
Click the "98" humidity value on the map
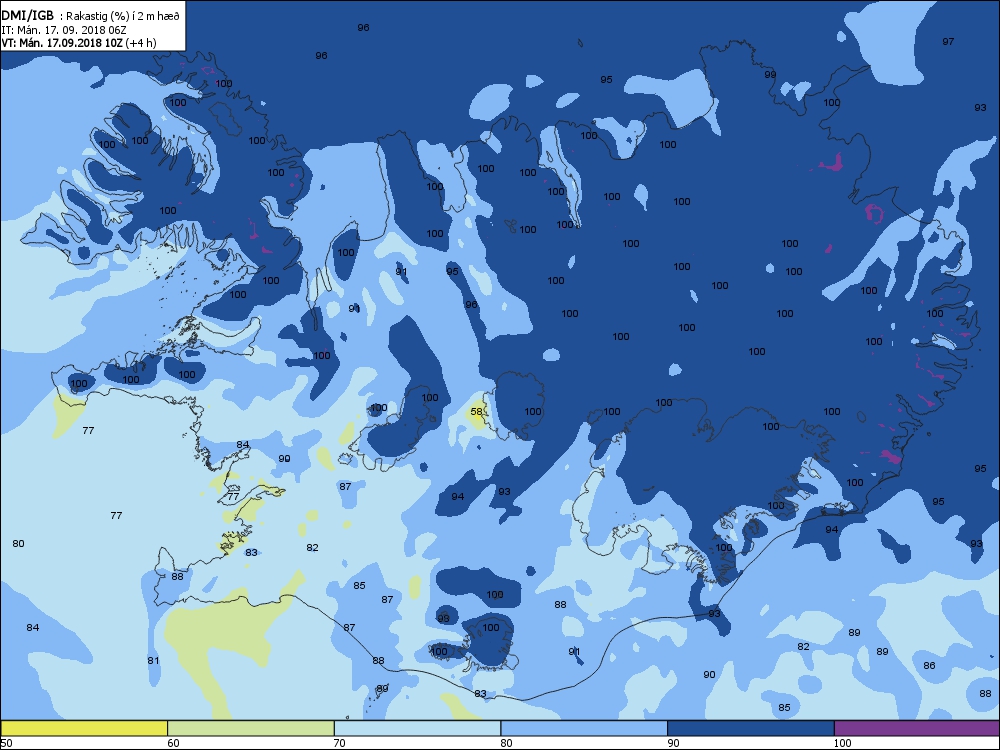(443, 619)
